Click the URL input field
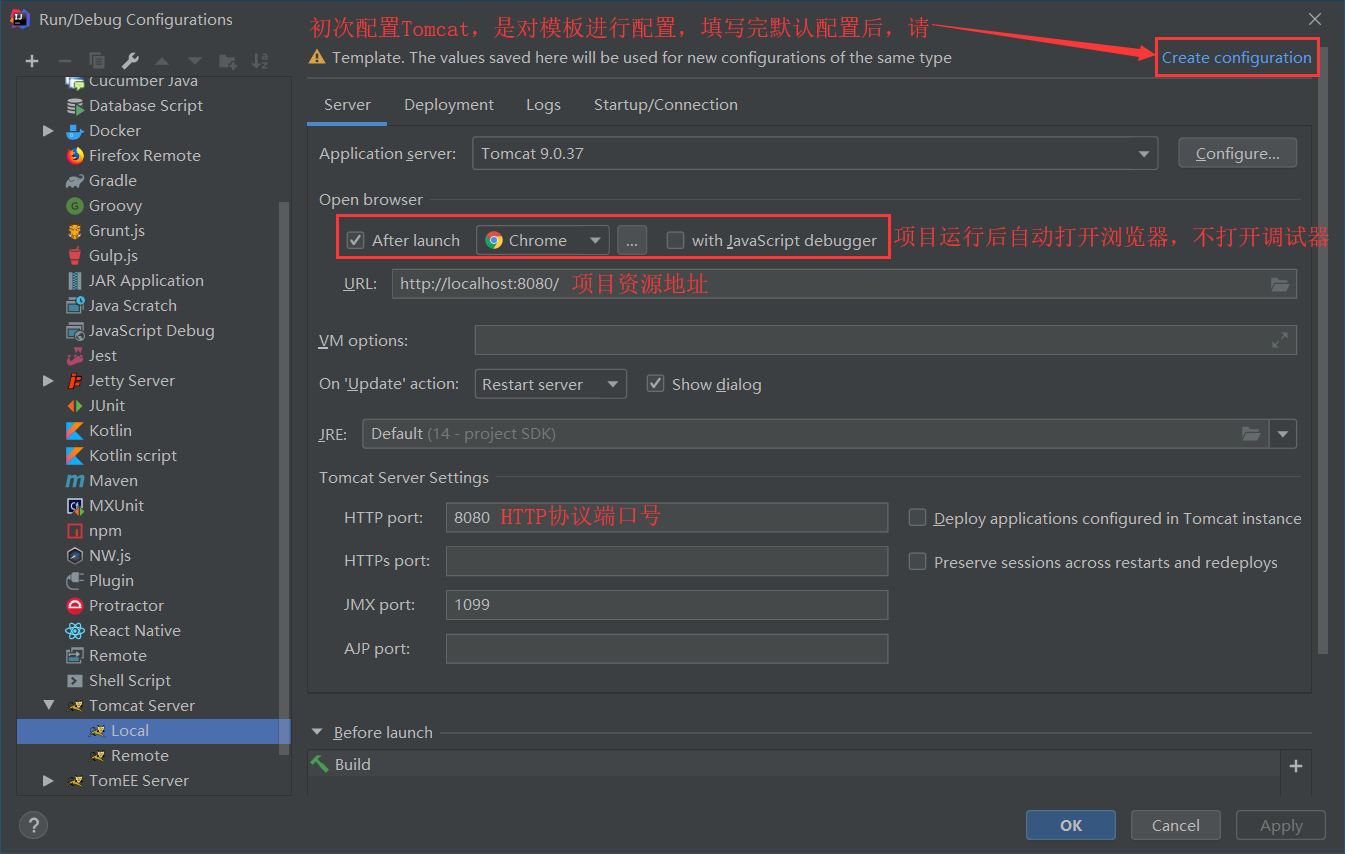The height and width of the screenshot is (854, 1345). pos(845,284)
